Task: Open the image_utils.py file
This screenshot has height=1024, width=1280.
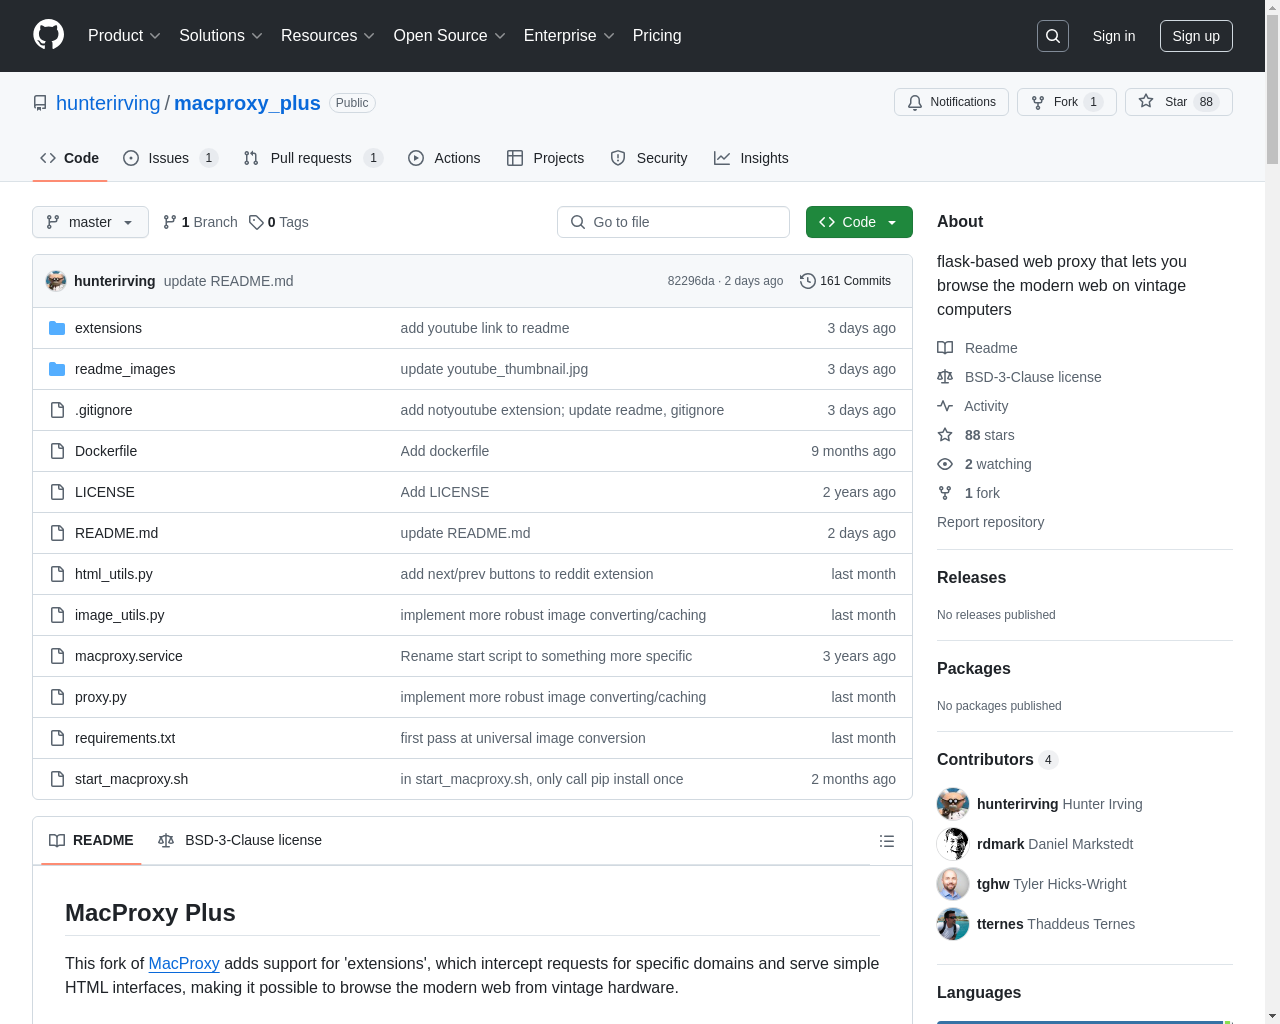Action: 119,615
